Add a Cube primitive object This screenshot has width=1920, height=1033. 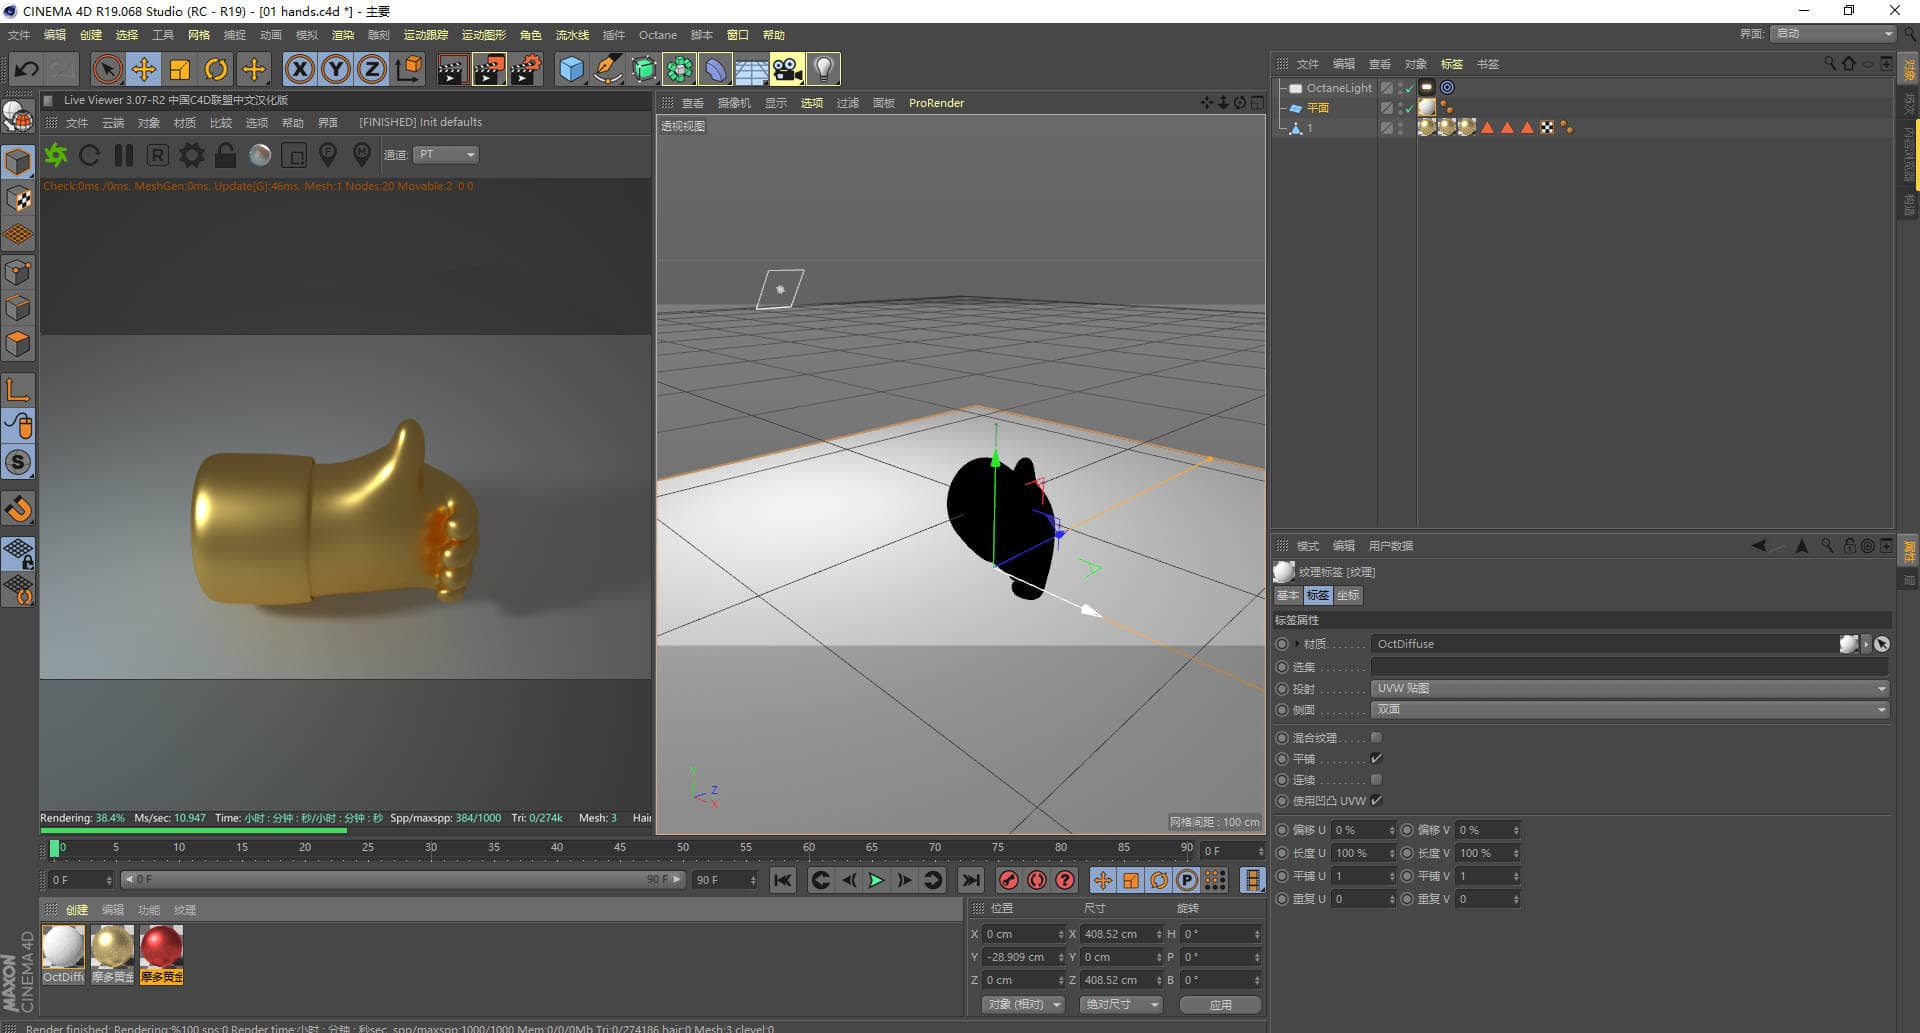571,69
